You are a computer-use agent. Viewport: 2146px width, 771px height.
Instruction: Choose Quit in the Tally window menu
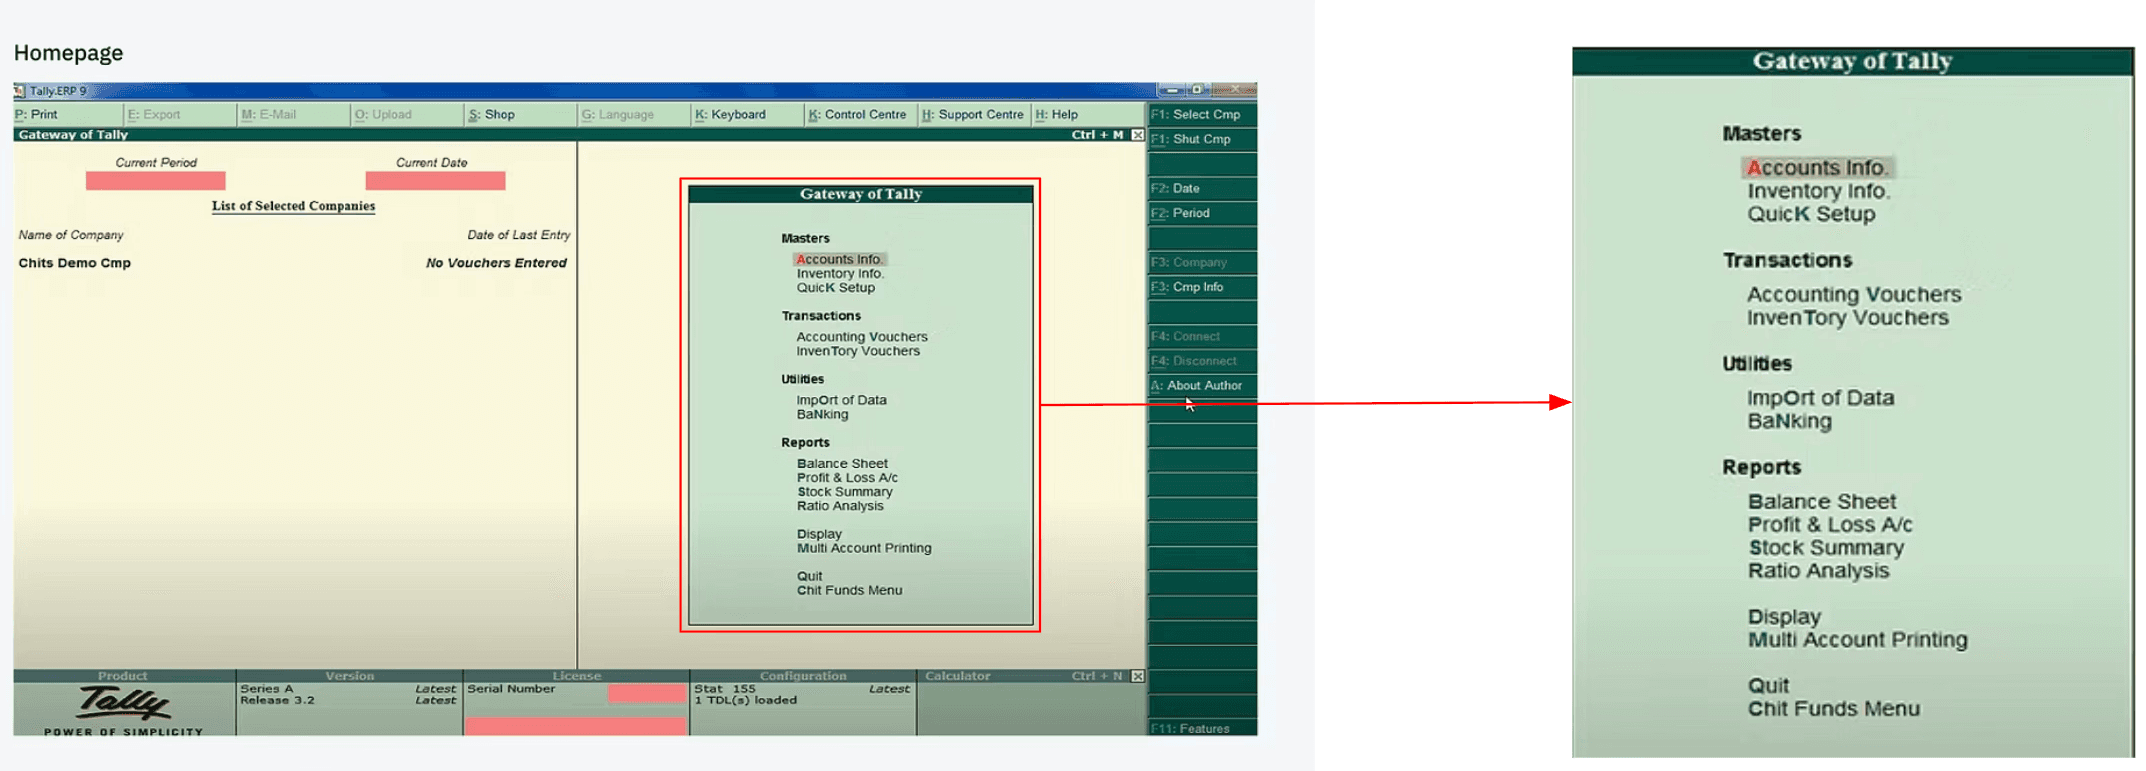(x=809, y=577)
